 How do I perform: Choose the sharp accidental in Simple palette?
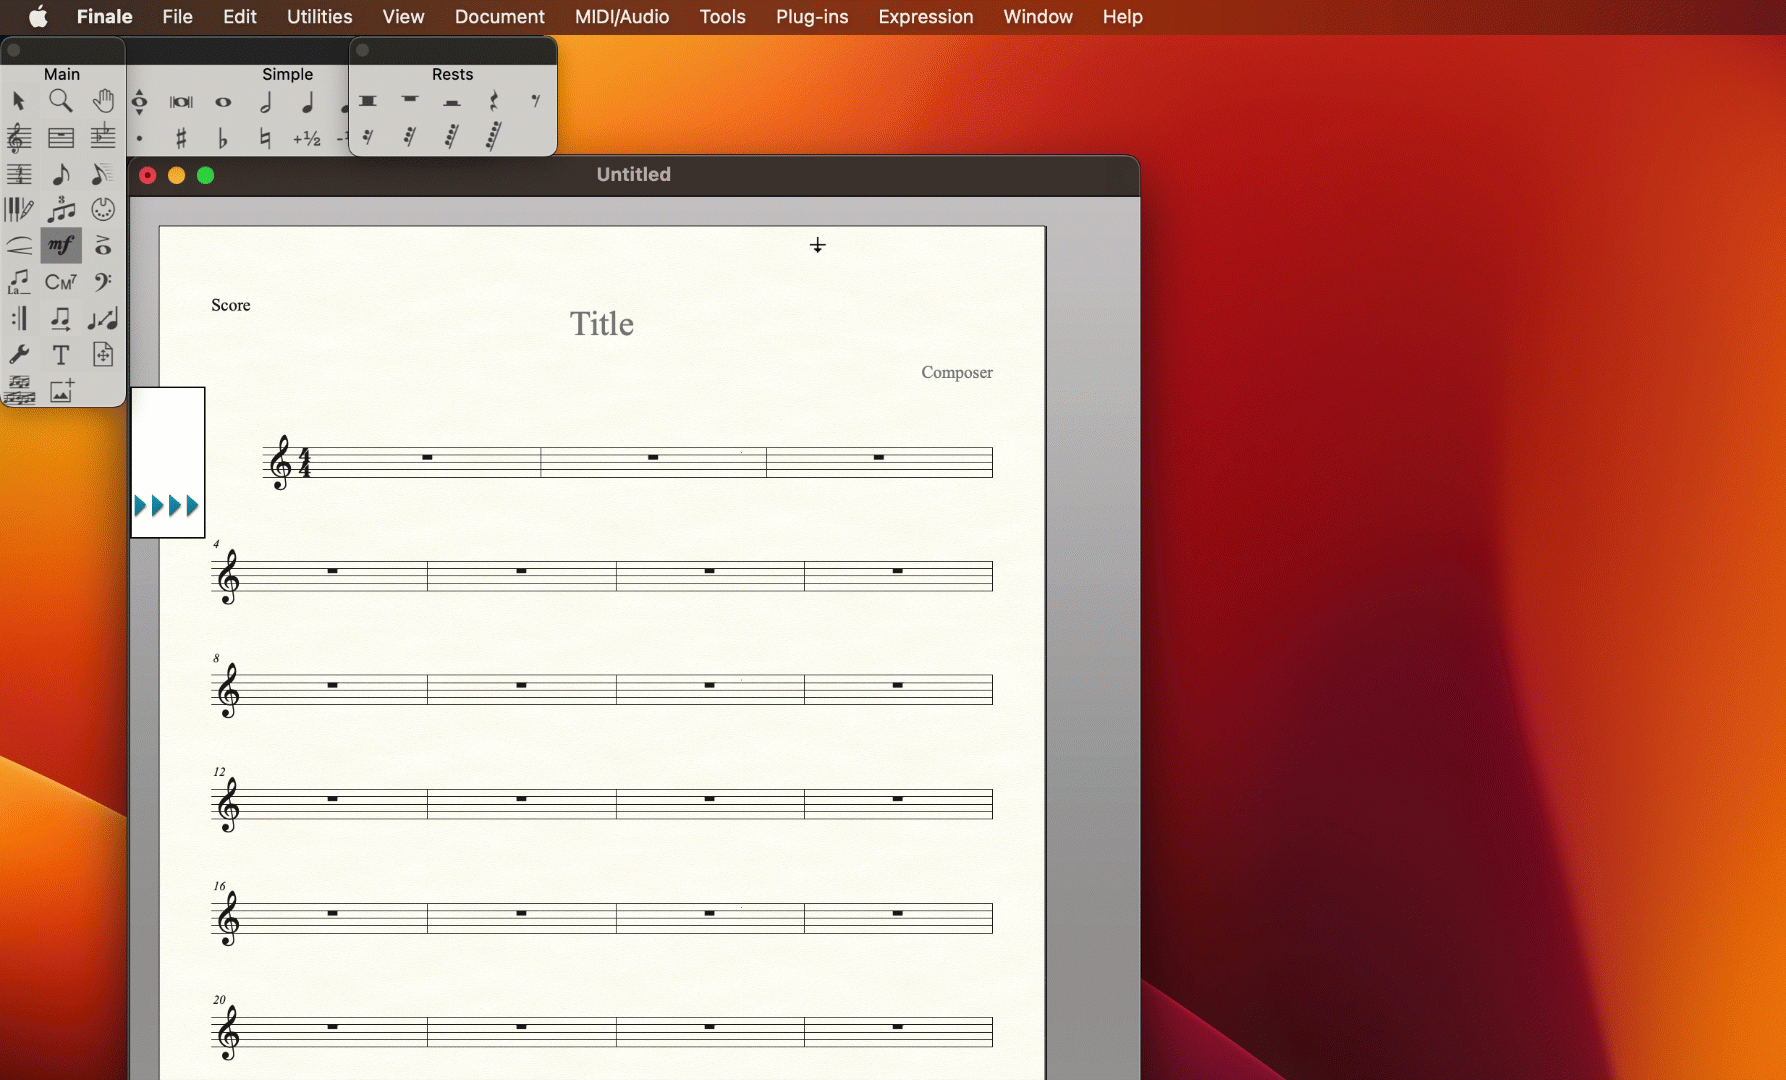[x=181, y=138]
